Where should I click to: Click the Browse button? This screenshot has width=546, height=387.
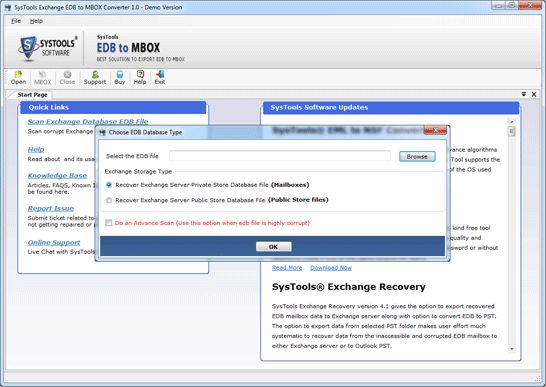tap(417, 156)
